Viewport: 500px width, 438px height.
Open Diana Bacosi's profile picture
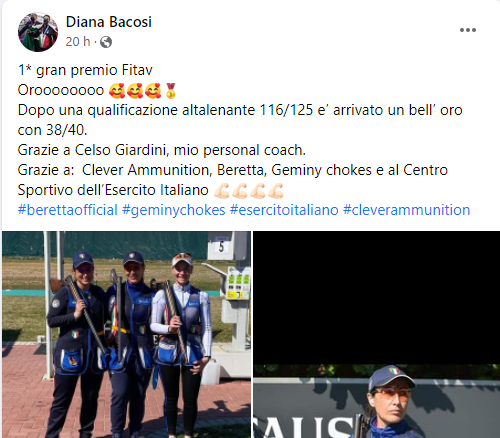click(x=38, y=32)
